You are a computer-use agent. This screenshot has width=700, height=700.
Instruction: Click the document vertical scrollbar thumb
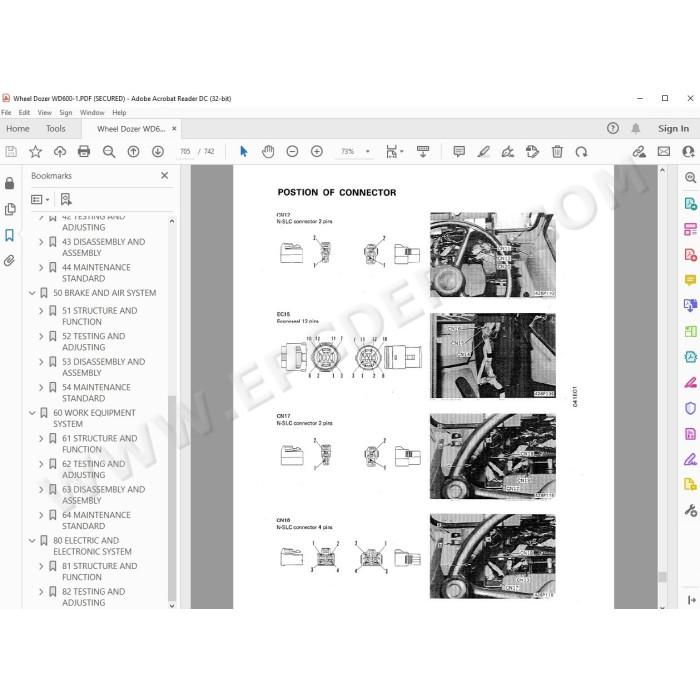[x=662, y=577]
